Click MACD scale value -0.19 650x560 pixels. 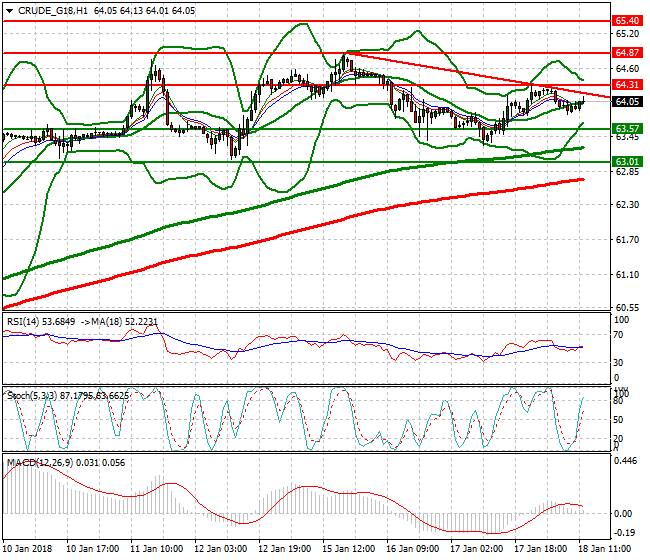click(x=624, y=533)
